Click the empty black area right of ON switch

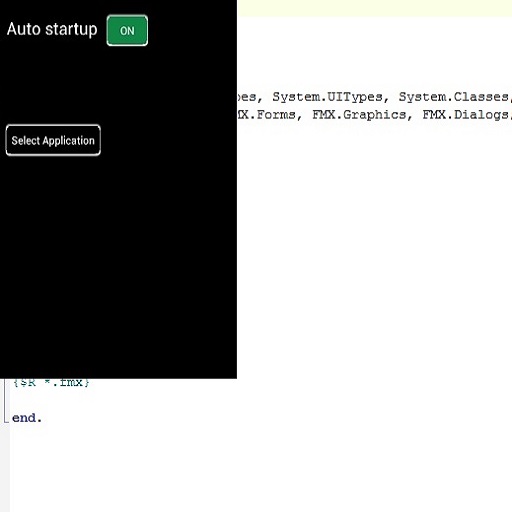(192, 30)
